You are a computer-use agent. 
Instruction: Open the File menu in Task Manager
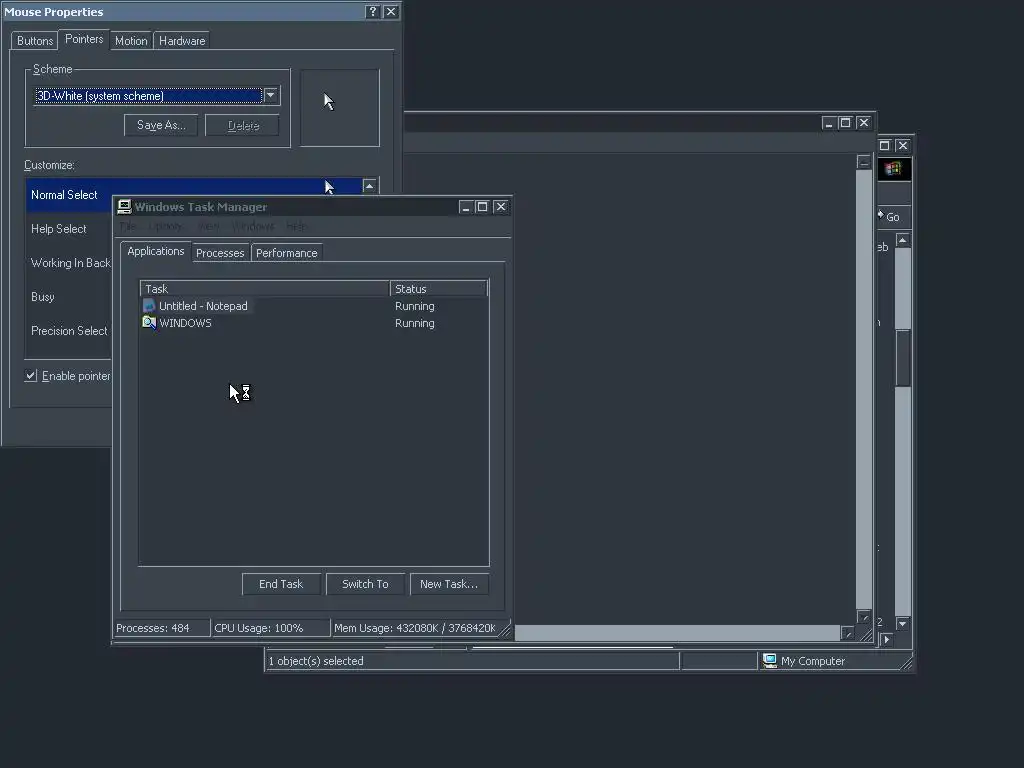click(127, 226)
